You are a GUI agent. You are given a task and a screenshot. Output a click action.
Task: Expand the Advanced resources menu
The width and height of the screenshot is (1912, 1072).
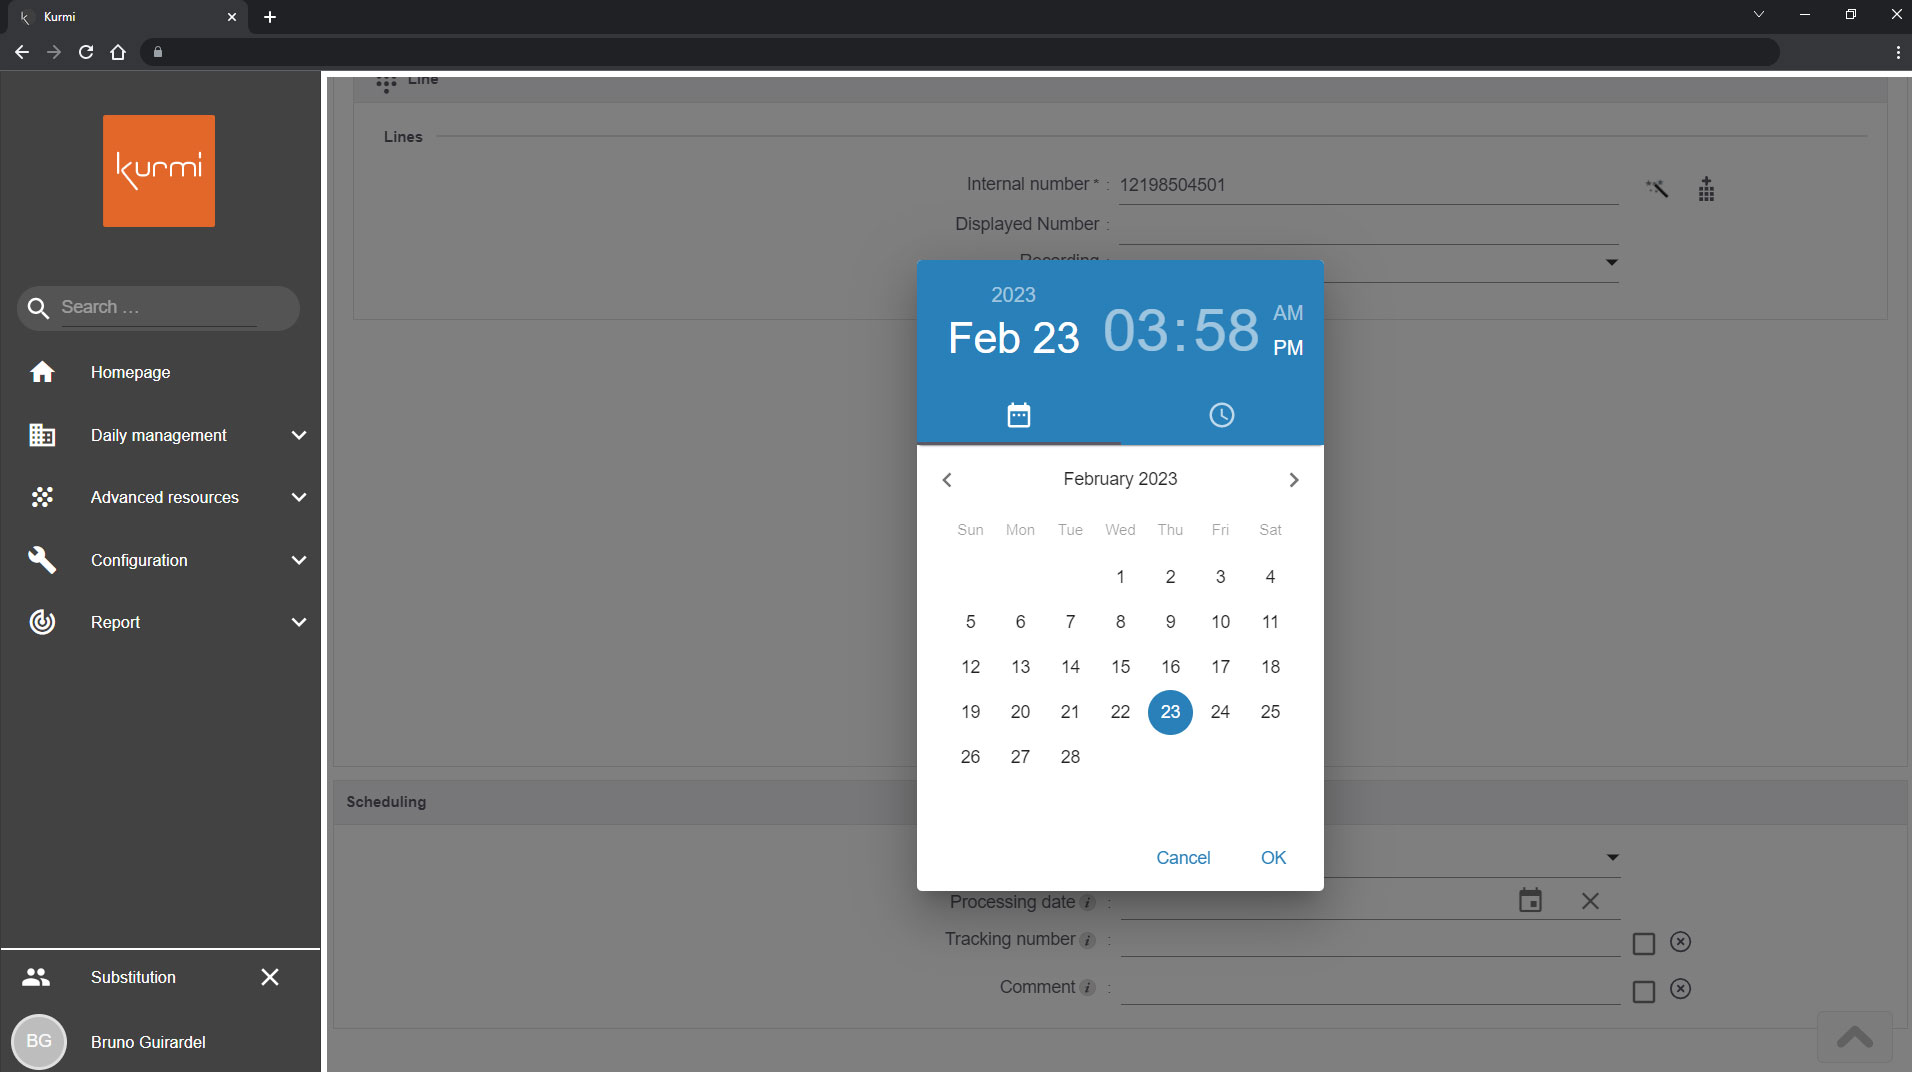tap(298, 497)
